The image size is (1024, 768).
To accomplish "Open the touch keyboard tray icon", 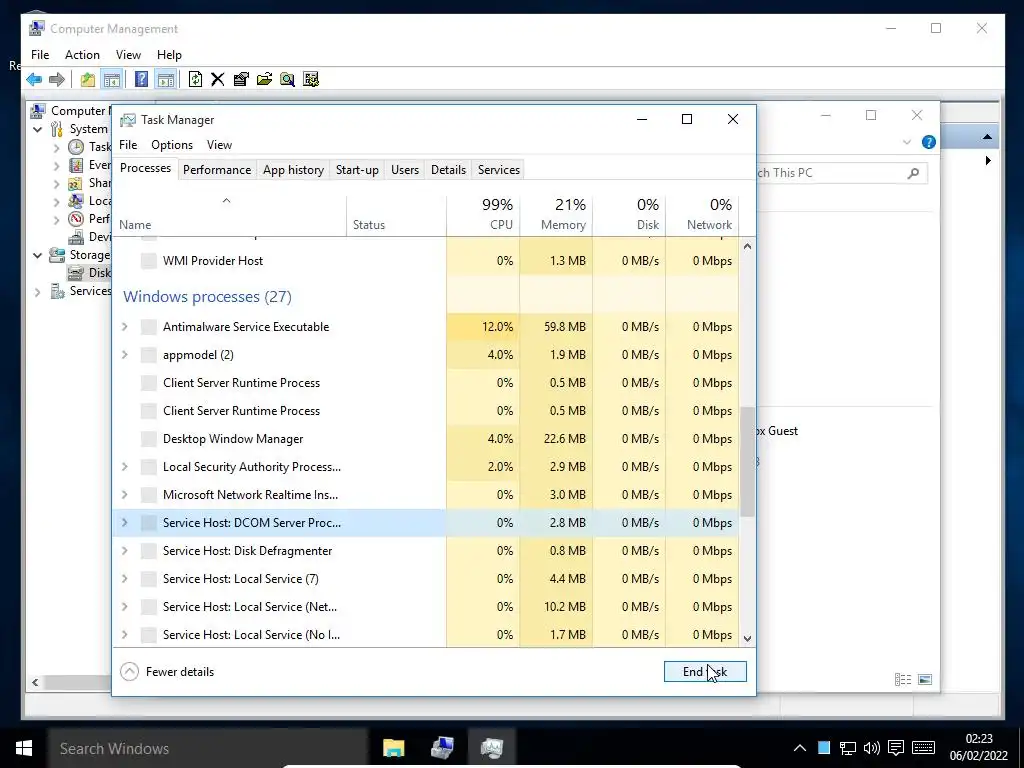I will [923, 748].
